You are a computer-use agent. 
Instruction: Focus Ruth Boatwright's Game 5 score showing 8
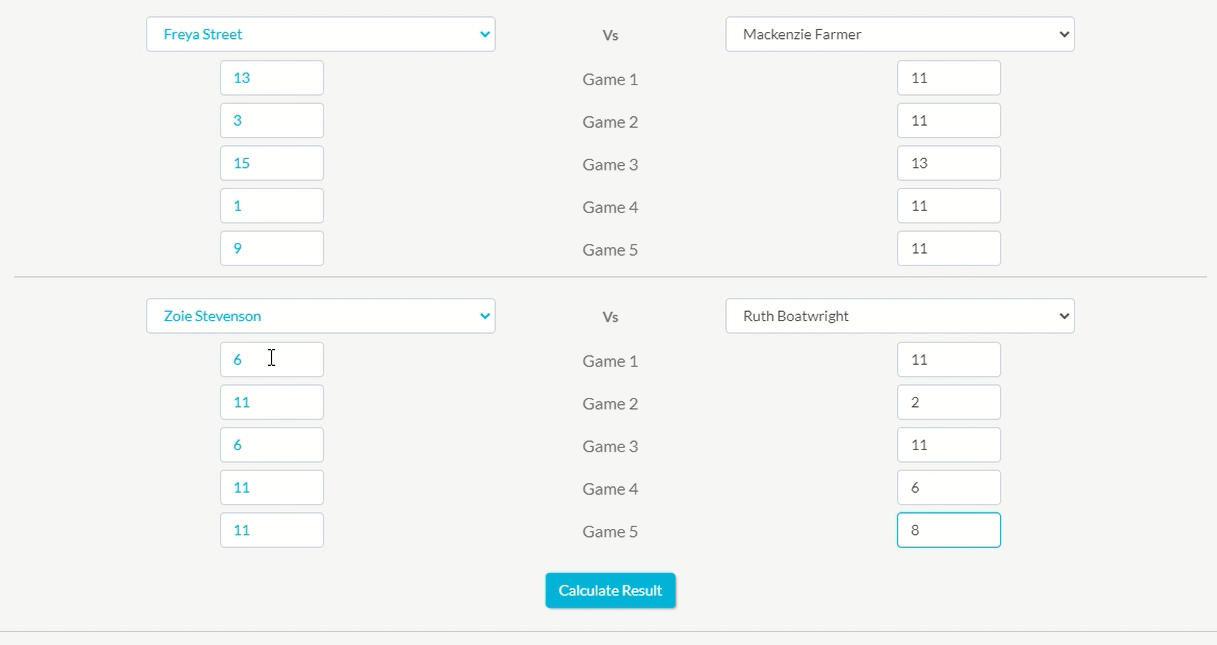(949, 530)
